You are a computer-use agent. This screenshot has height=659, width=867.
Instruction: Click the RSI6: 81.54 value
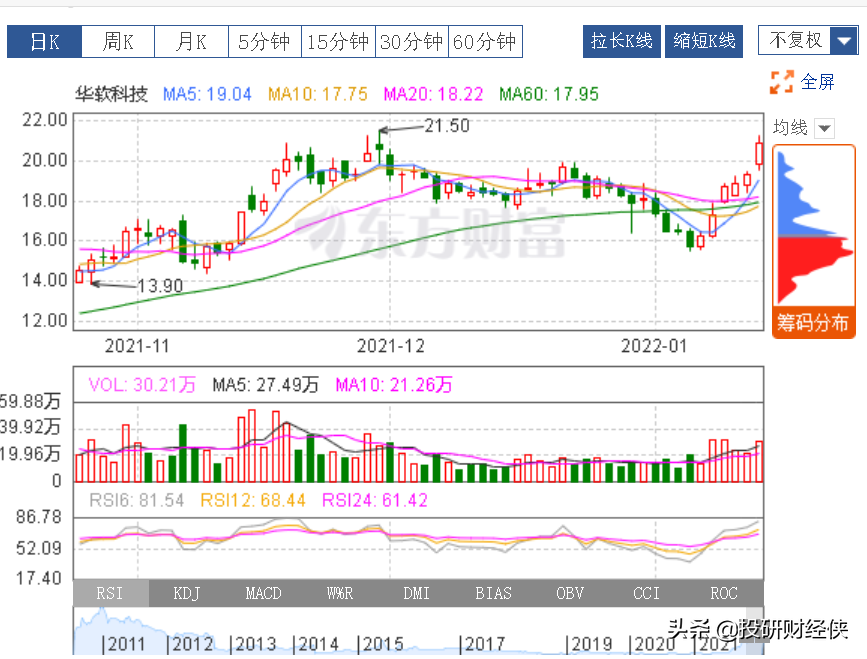coord(137,500)
